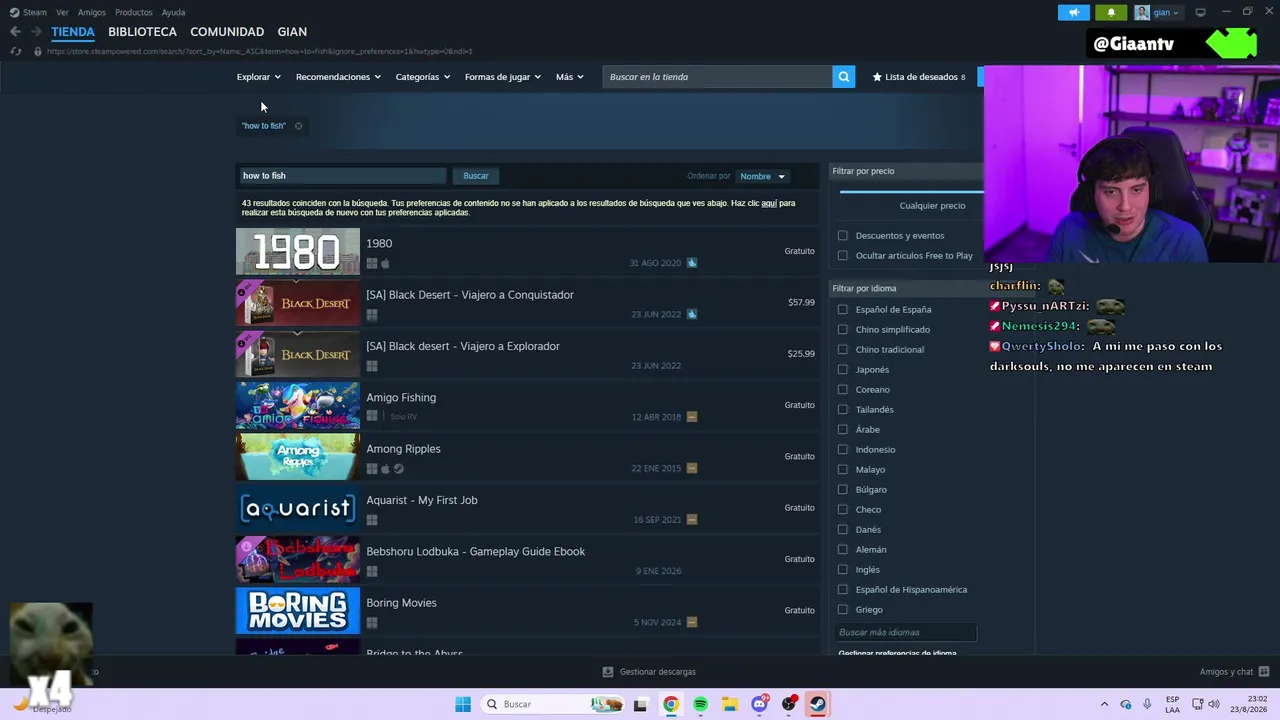Open File Explorer from the taskbar
This screenshot has width=1280, height=720.
point(730,704)
